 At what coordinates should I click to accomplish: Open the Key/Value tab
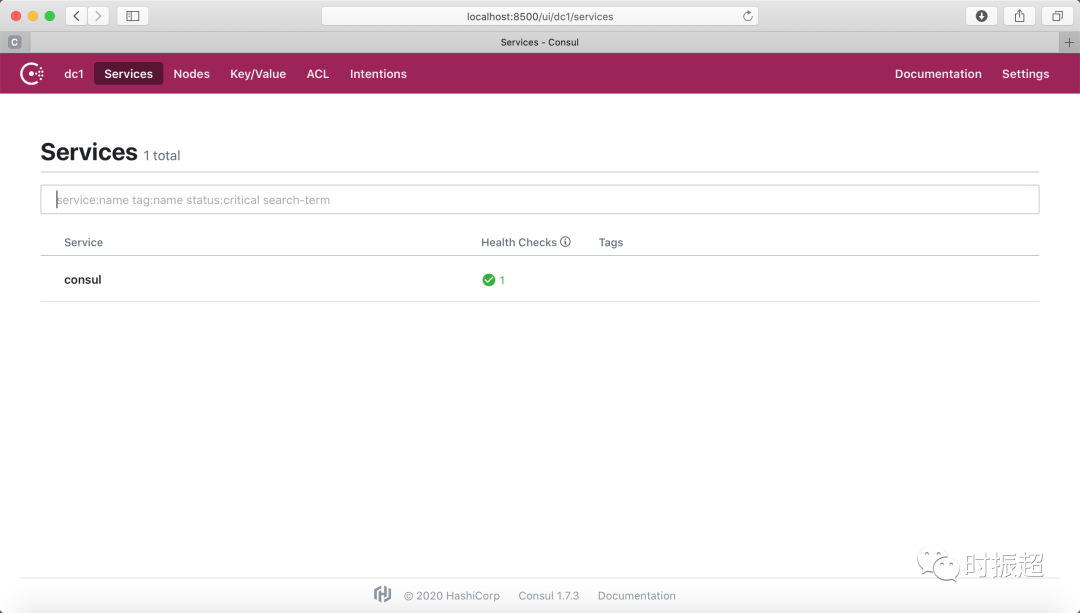point(258,74)
